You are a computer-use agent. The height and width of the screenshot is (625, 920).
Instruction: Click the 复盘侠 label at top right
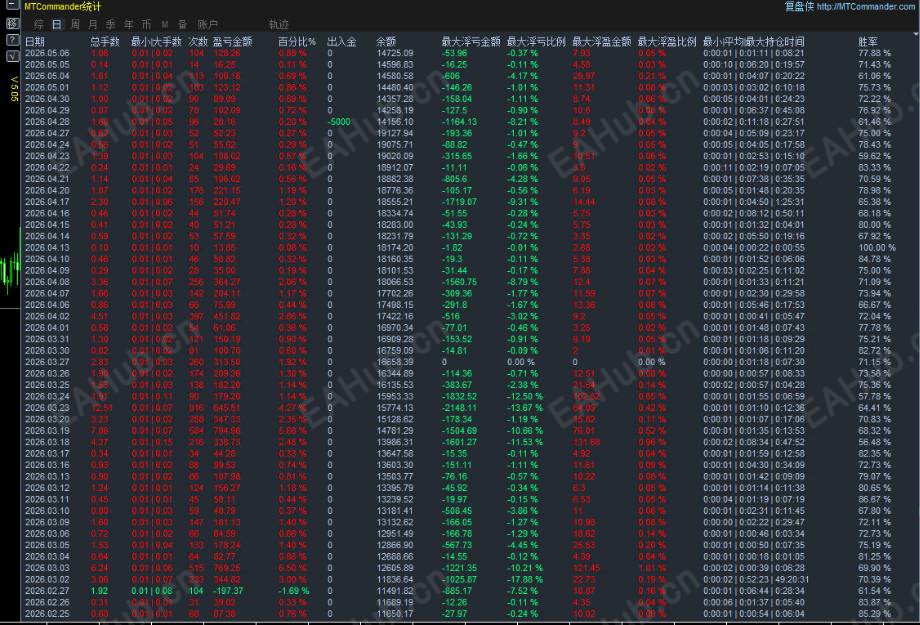pos(799,6)
